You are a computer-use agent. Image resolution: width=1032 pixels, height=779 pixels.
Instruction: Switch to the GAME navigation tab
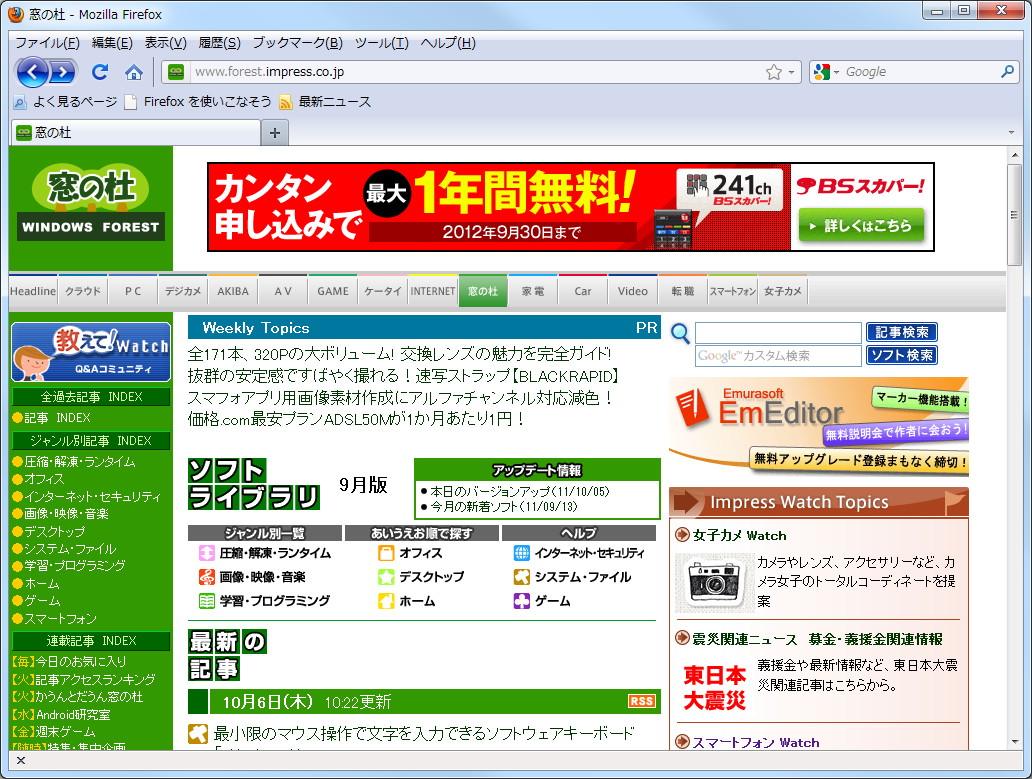coord(332,291)
